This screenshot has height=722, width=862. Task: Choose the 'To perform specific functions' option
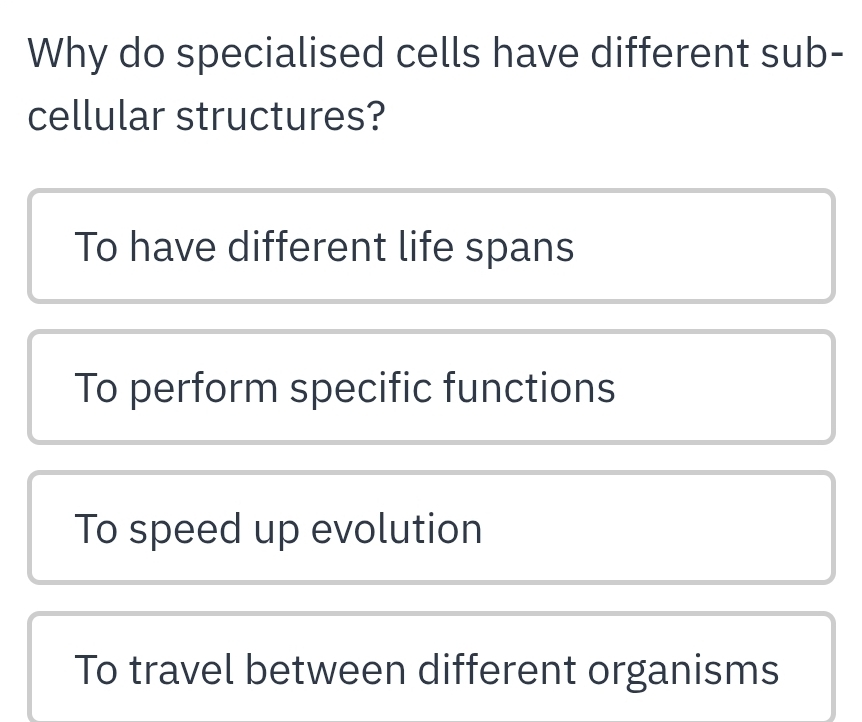point(432,387)
